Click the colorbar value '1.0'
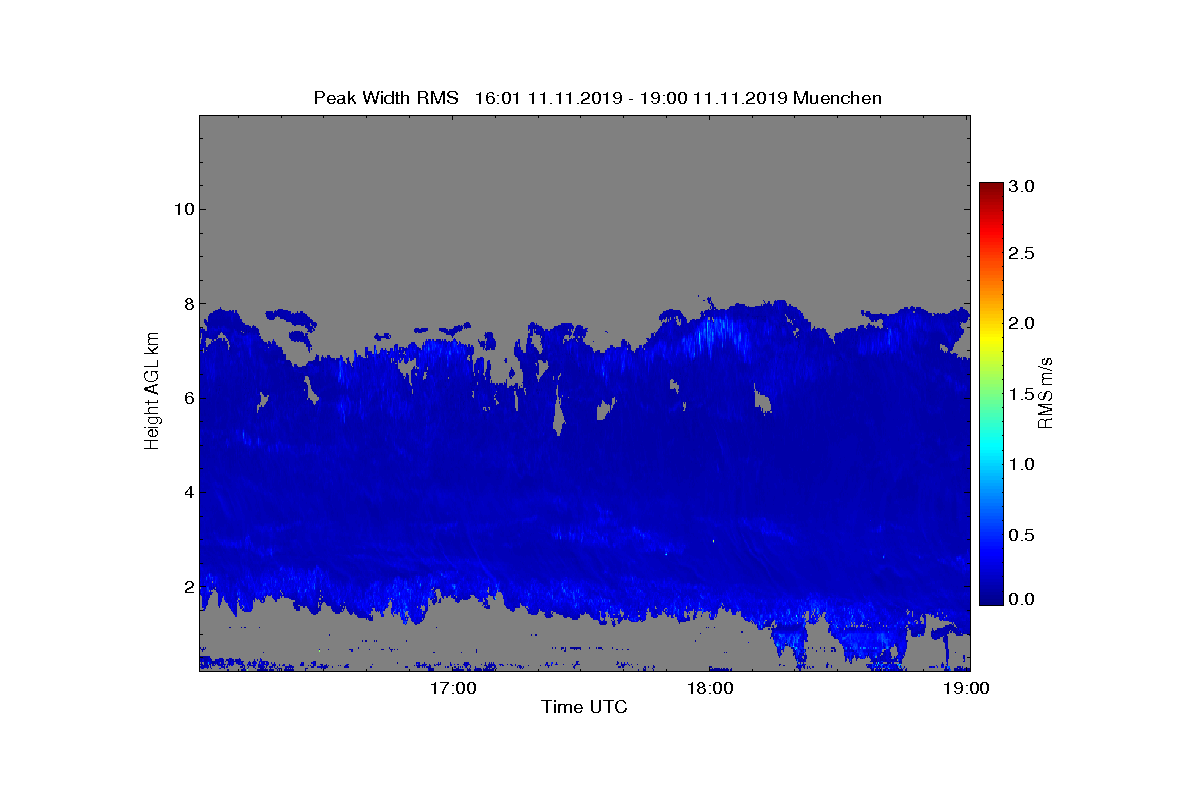Viewport: 1200px width, 800px height. point(1021,464)
